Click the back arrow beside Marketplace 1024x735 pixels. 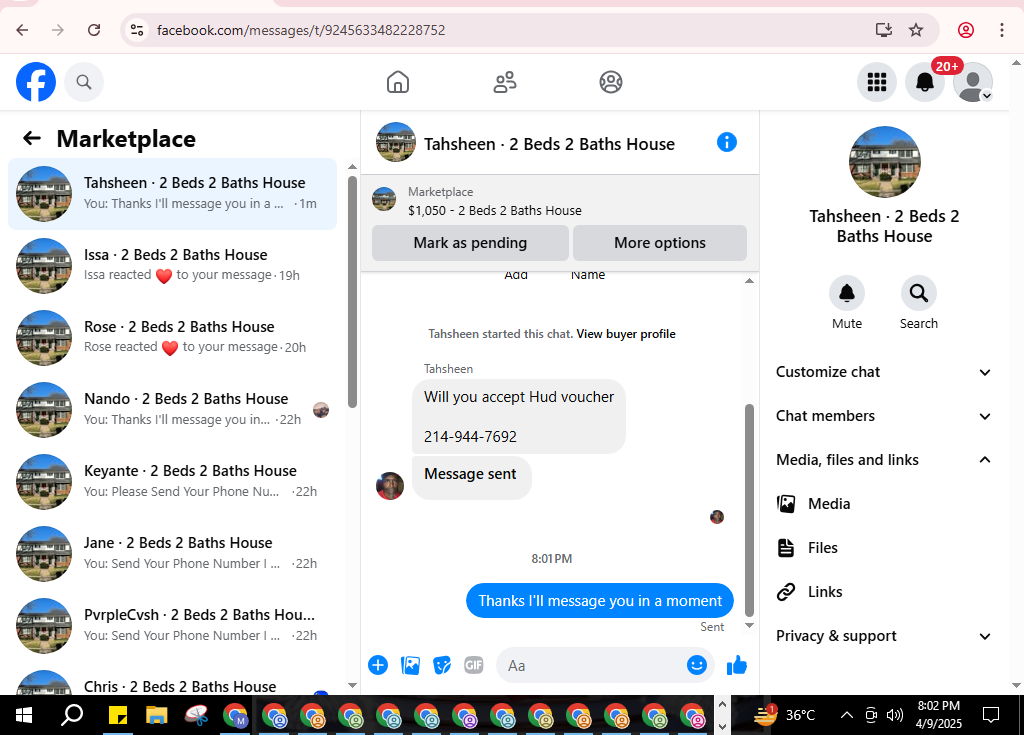(32, 138)
